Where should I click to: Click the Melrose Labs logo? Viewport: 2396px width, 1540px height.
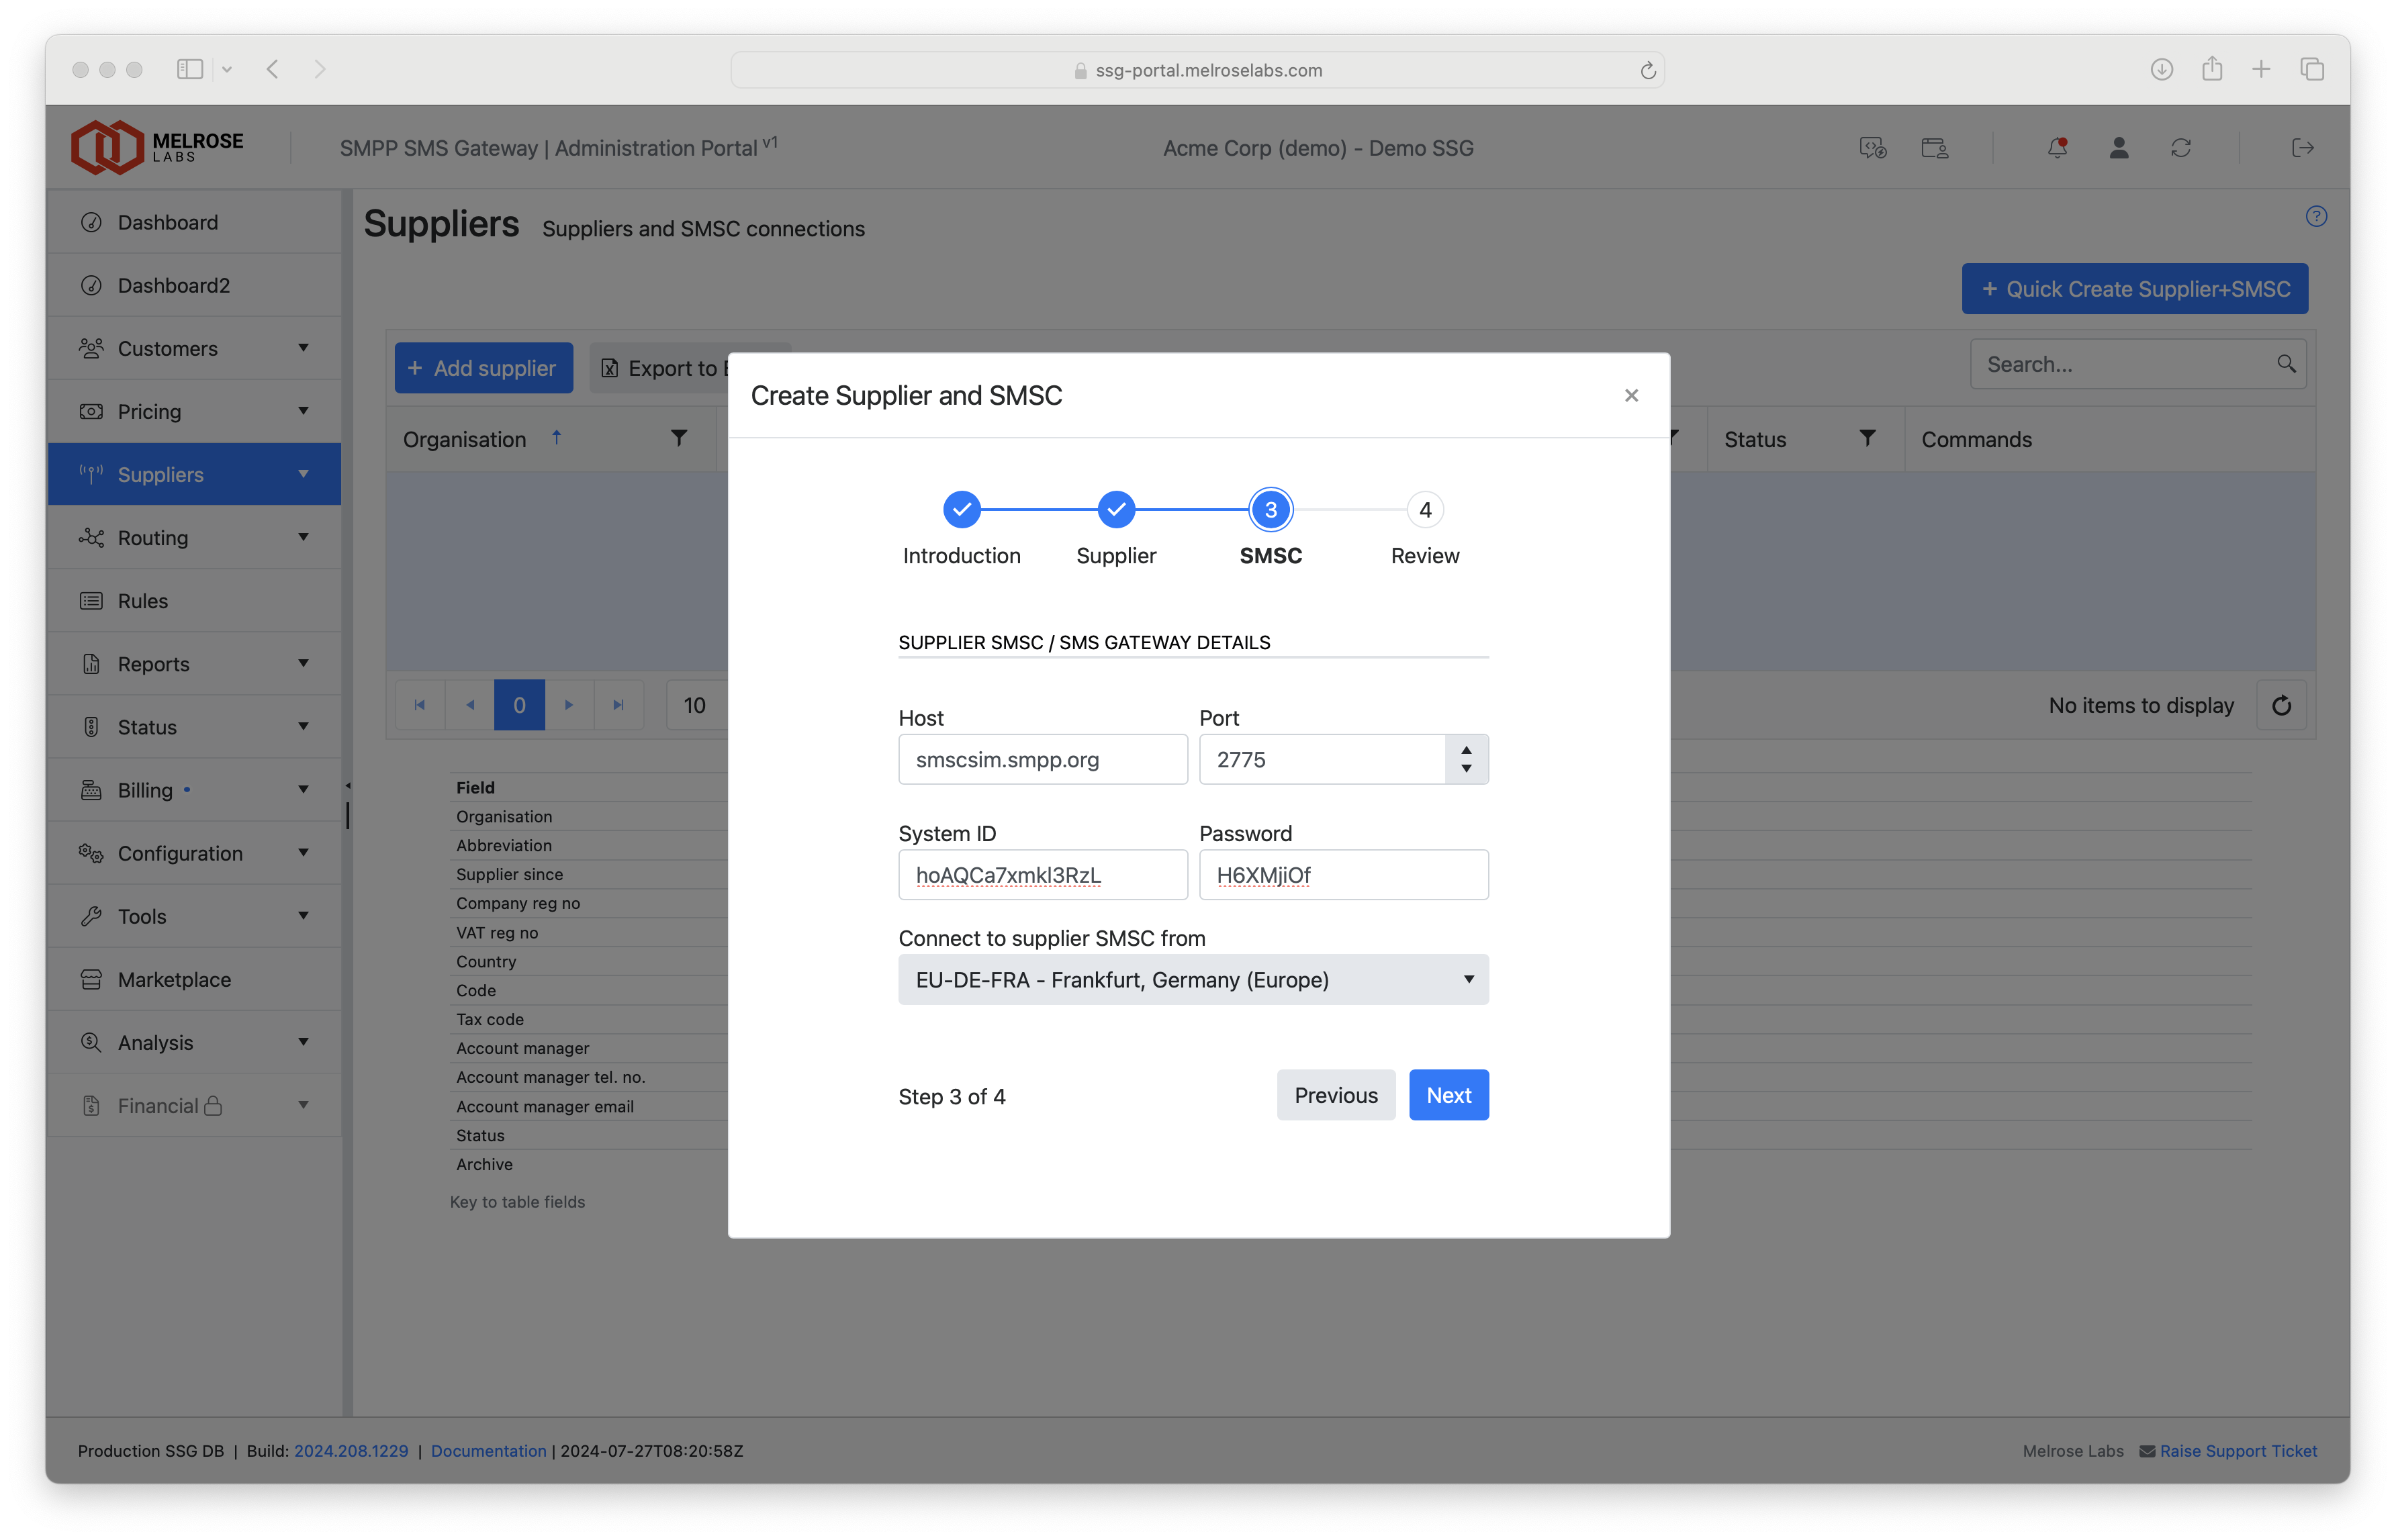click(x=157, y=147)
